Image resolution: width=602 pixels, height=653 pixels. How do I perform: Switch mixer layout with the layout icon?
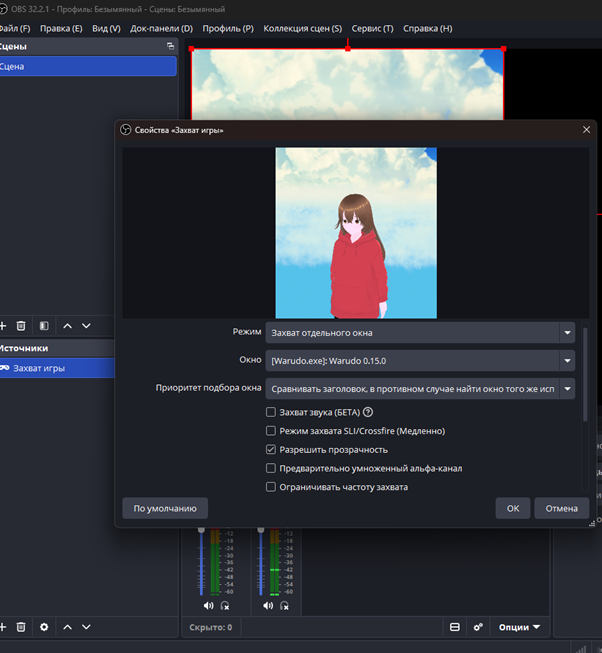tap(455, 627)
